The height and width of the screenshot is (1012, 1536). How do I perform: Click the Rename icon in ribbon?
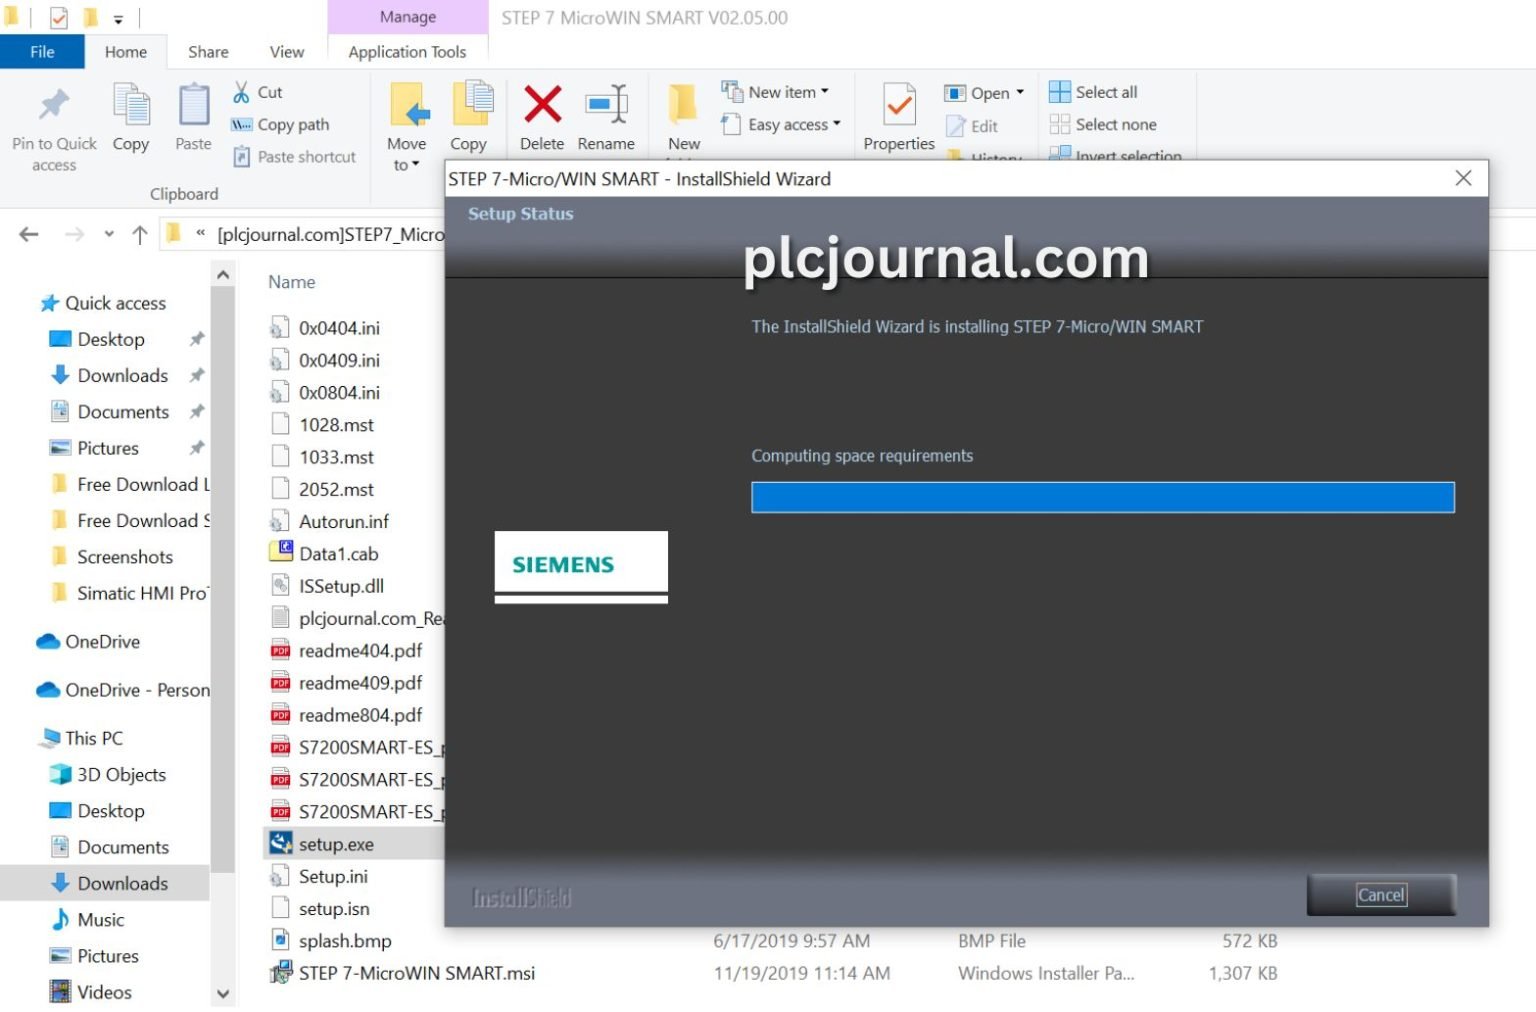coord(606,105)
